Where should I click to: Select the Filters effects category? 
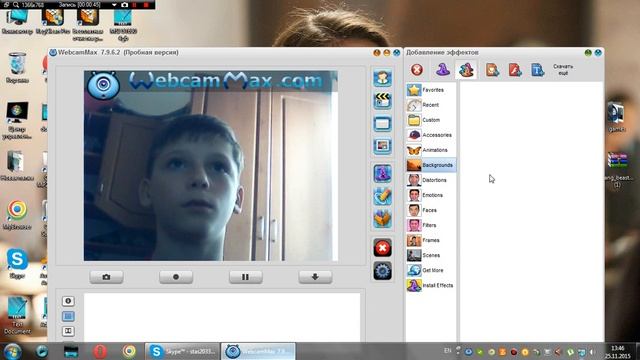(431, 225)
